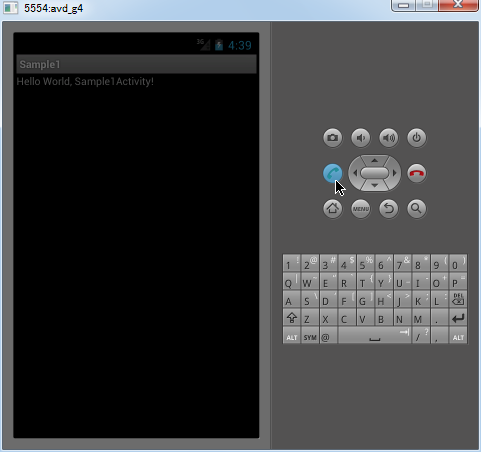Image resolution: width=481 pixels, height=452 pixels.
Task: Click the DEL backspace key
Action: 458,300
